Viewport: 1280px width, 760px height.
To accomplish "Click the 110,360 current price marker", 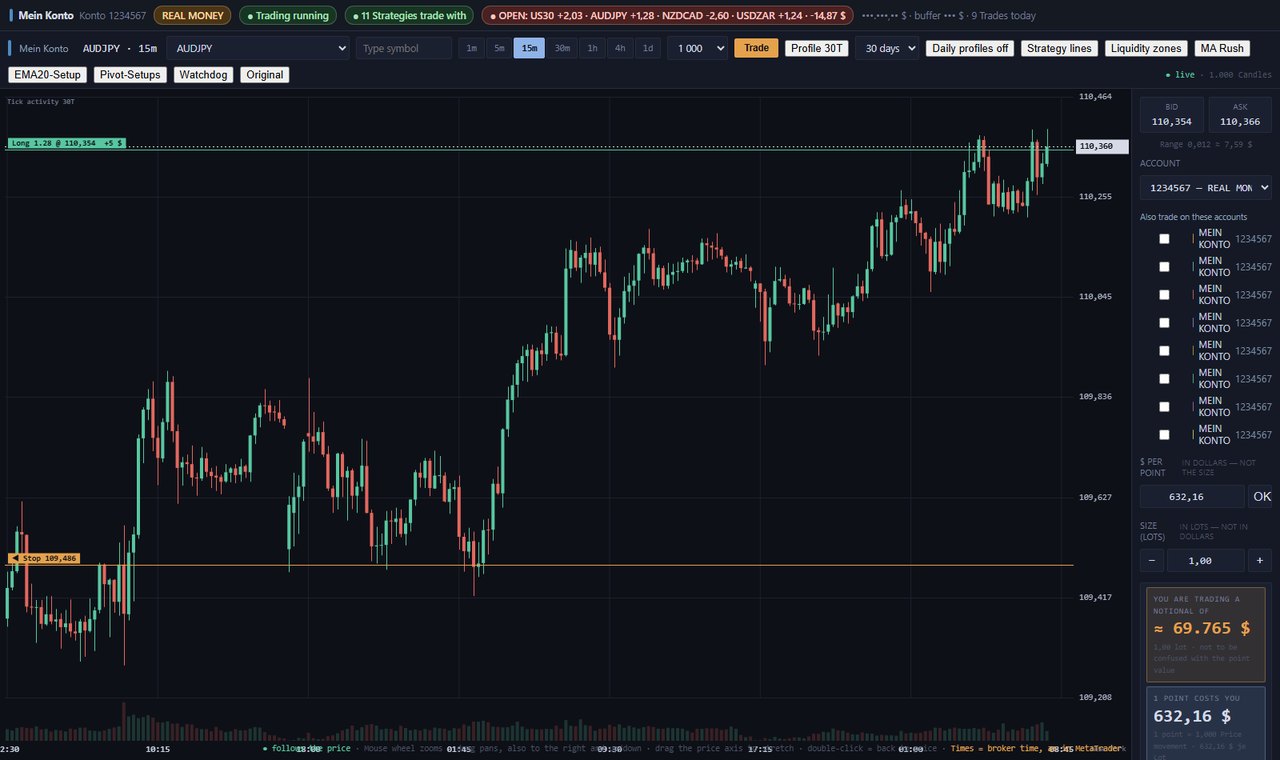I will 1102,146.
